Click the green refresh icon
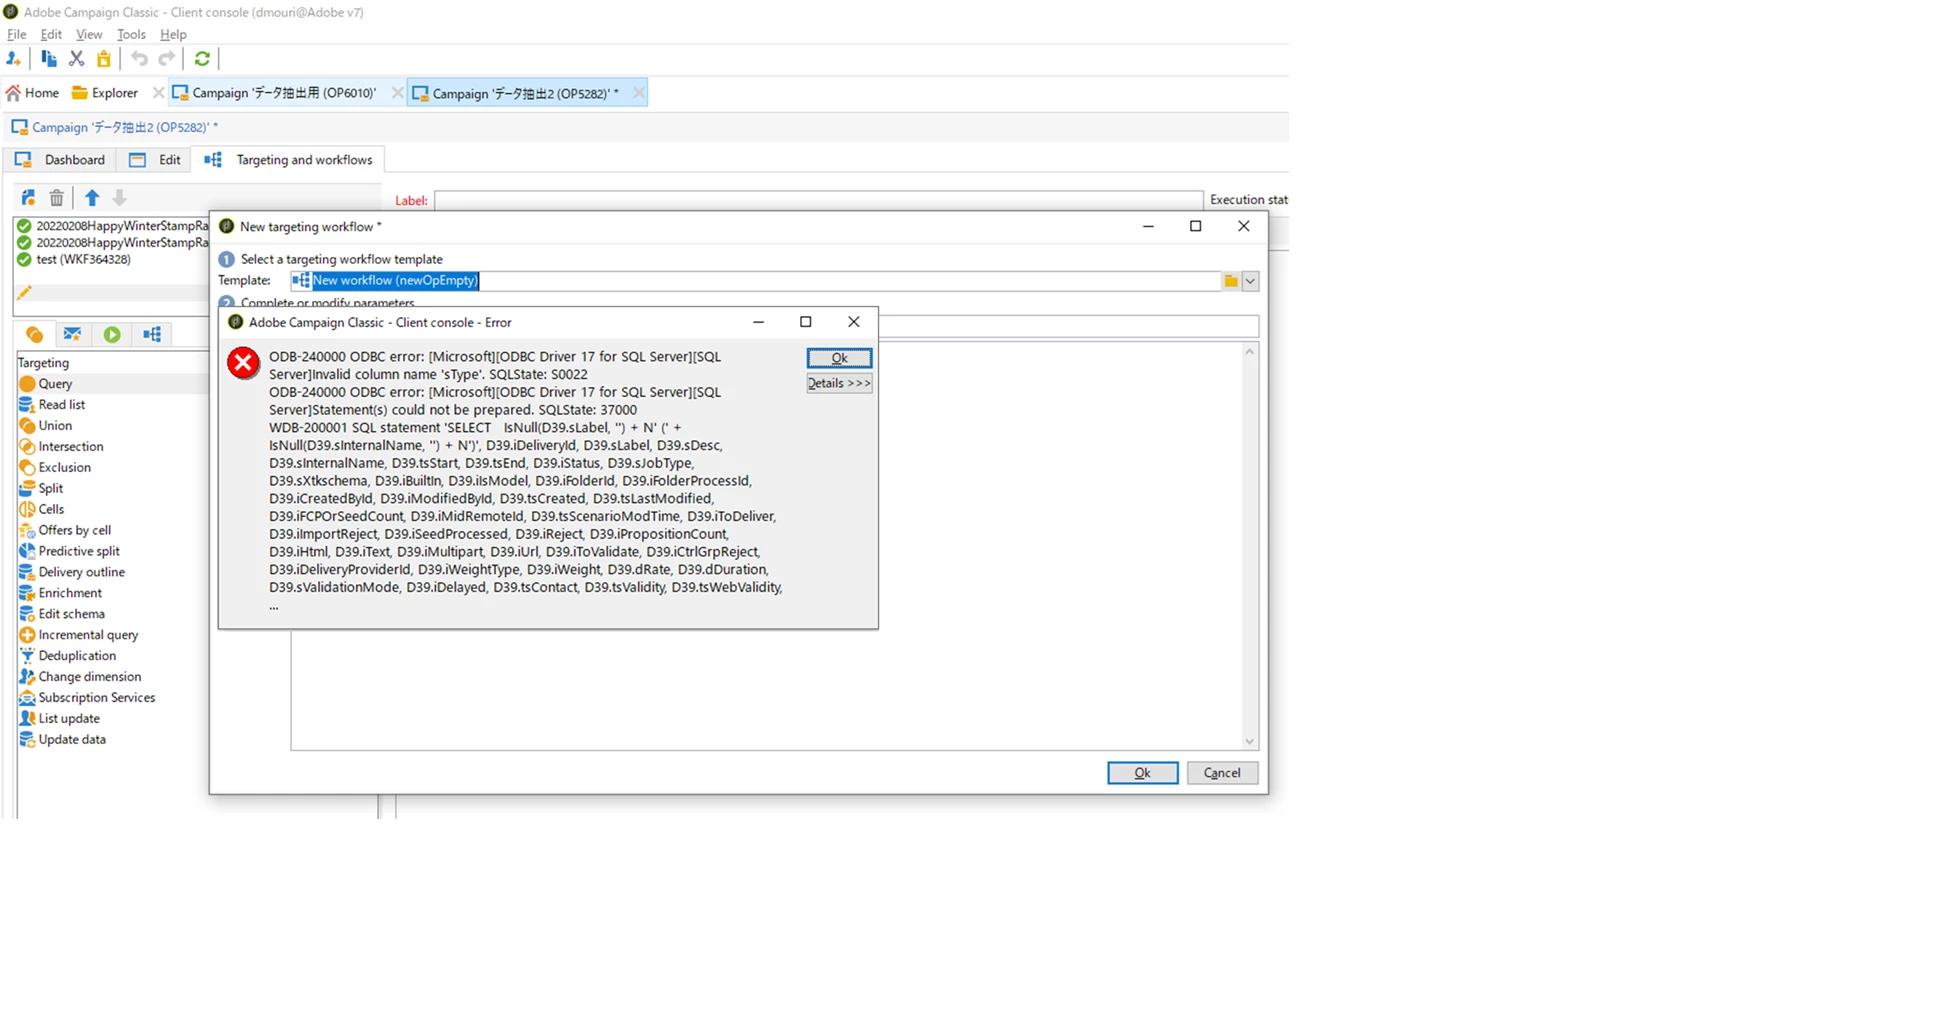The height and width of the screenshot is (1036, 1934). coord(202,59)
